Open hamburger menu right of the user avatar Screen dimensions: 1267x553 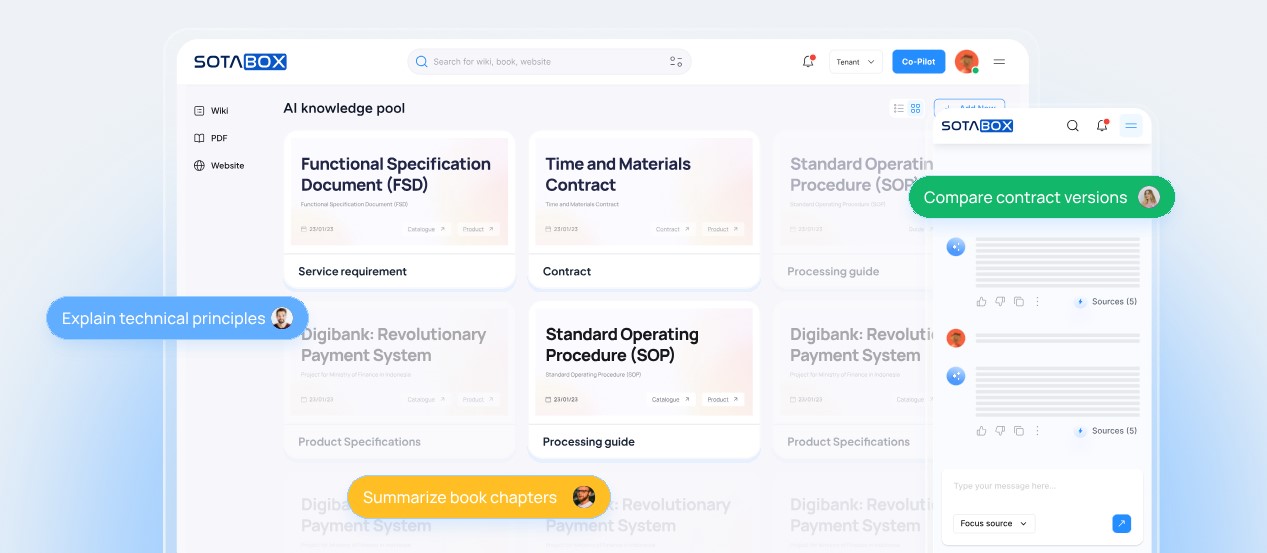click(x=999, y=62)
